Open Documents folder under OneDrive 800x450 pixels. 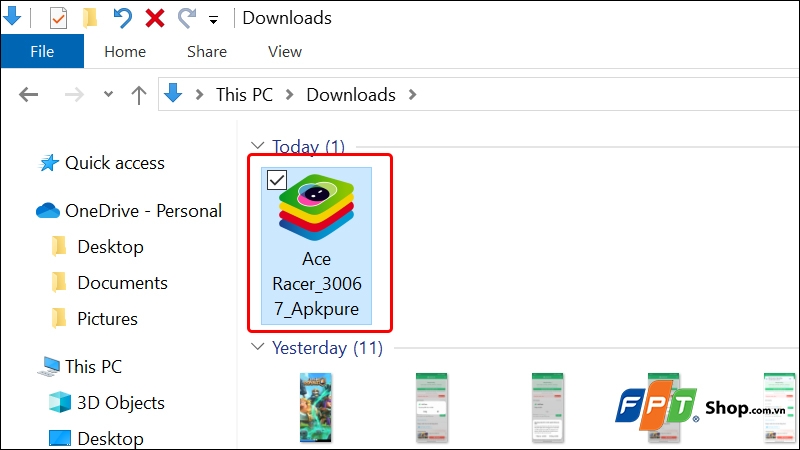[122, 283]
